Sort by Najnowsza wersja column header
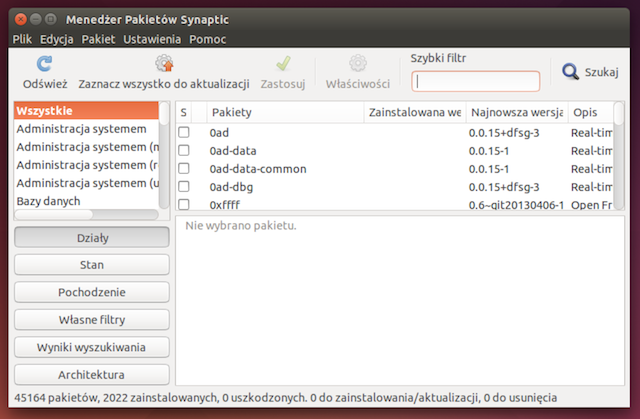Viewport: 640px width, 419px height. click(x=517, y=112)
